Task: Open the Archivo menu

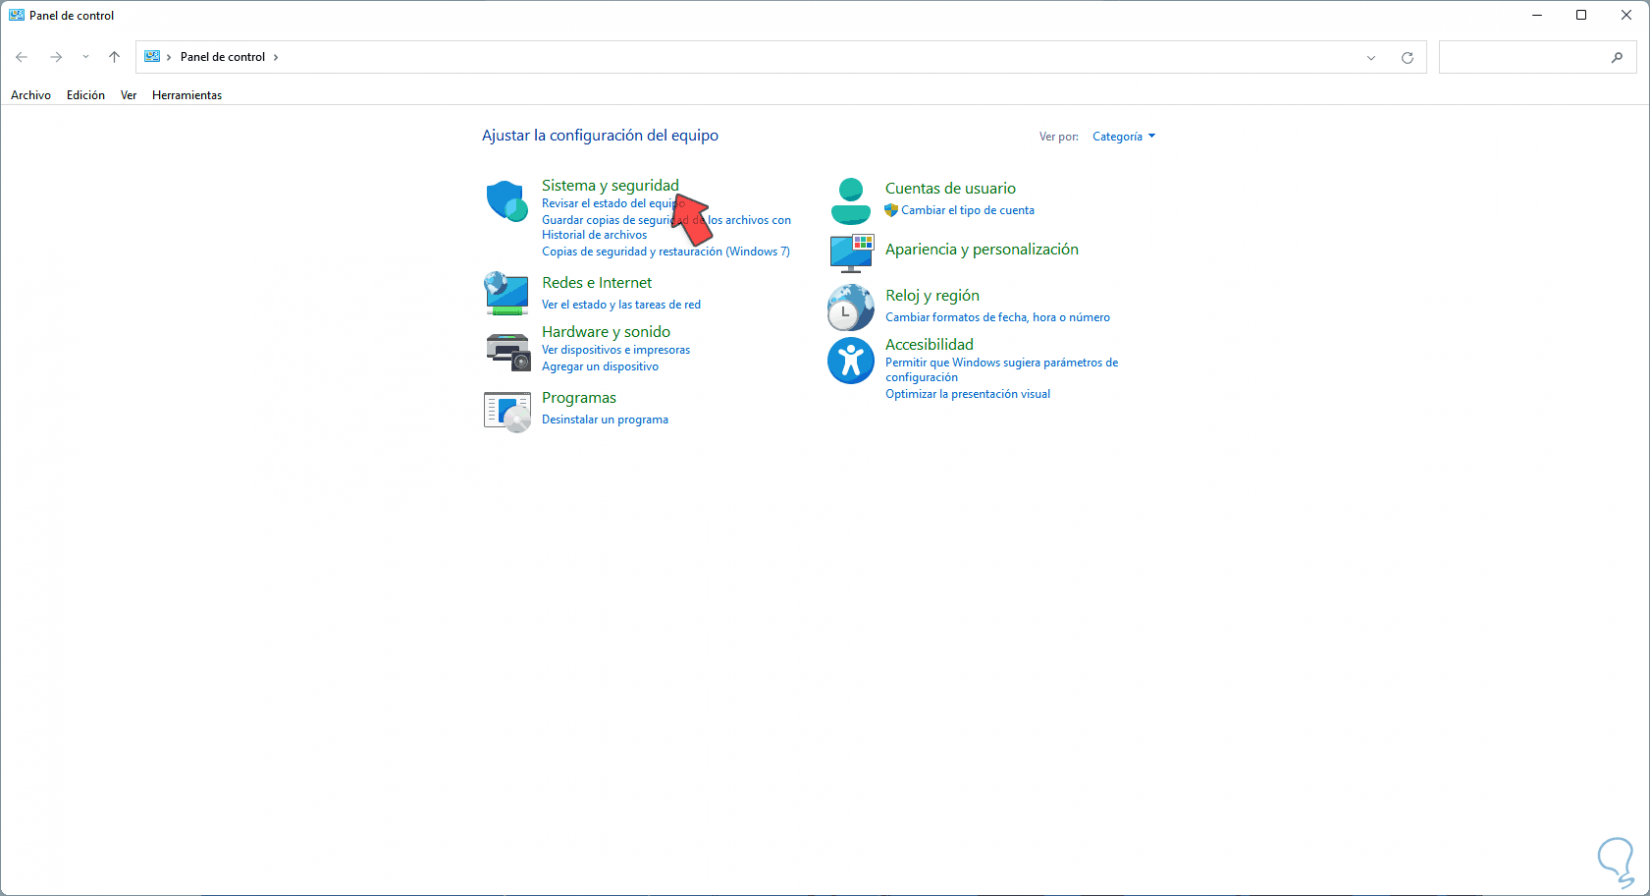Action: click(x=31, y=95)
